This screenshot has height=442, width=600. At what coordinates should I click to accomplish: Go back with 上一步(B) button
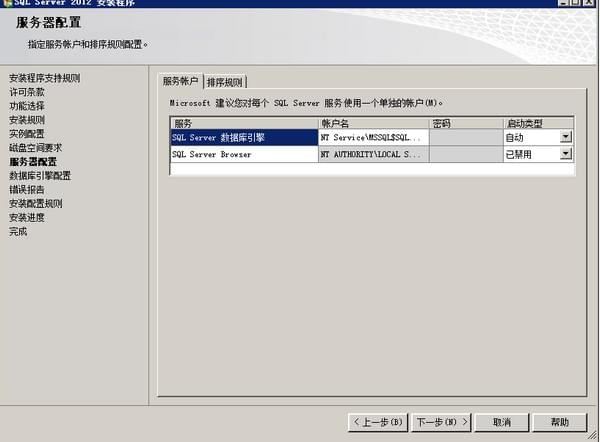tap(378, 422)
